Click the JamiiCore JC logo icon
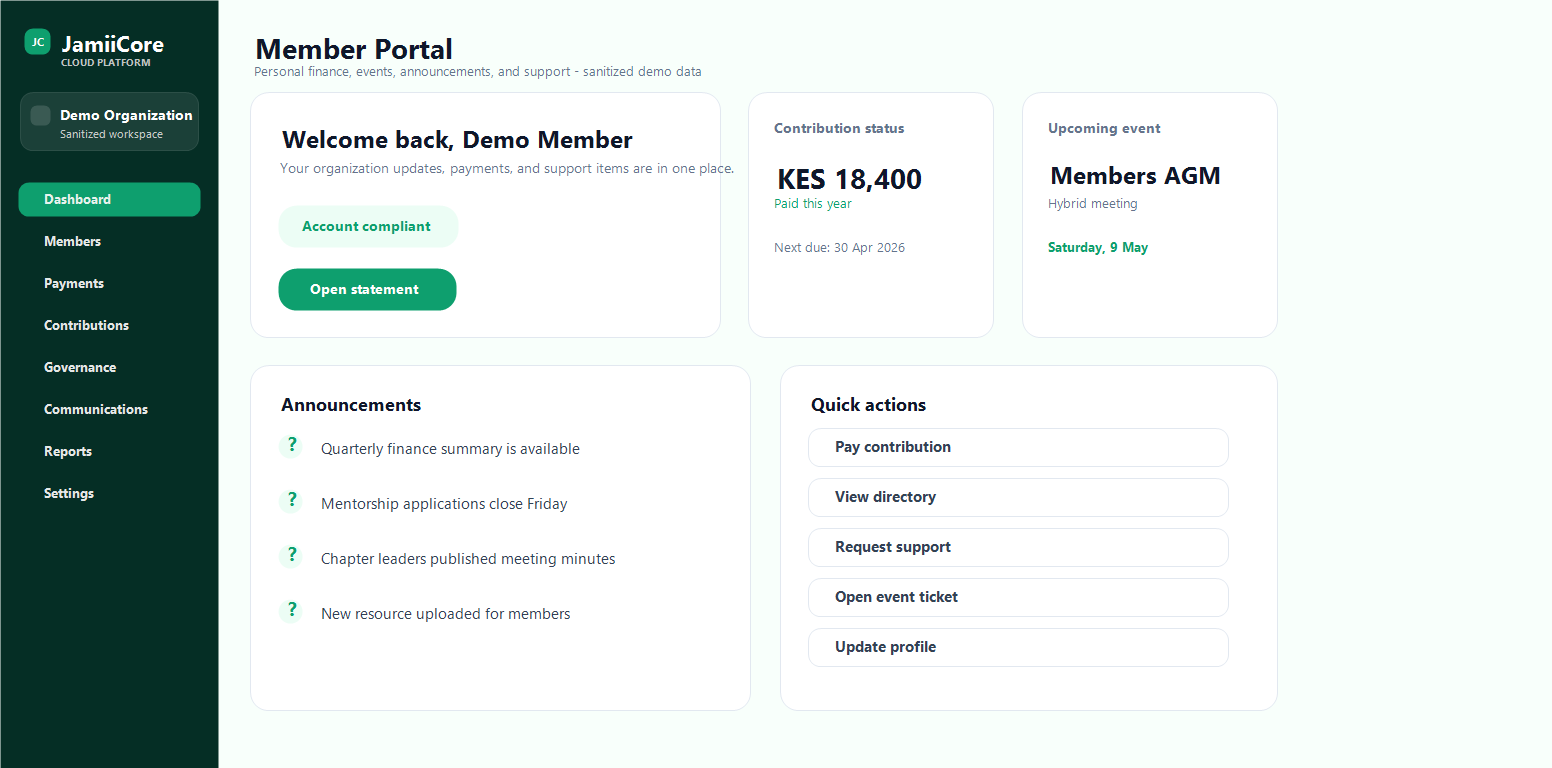This screenshot has width=1552, height=768. pos(37,41)
